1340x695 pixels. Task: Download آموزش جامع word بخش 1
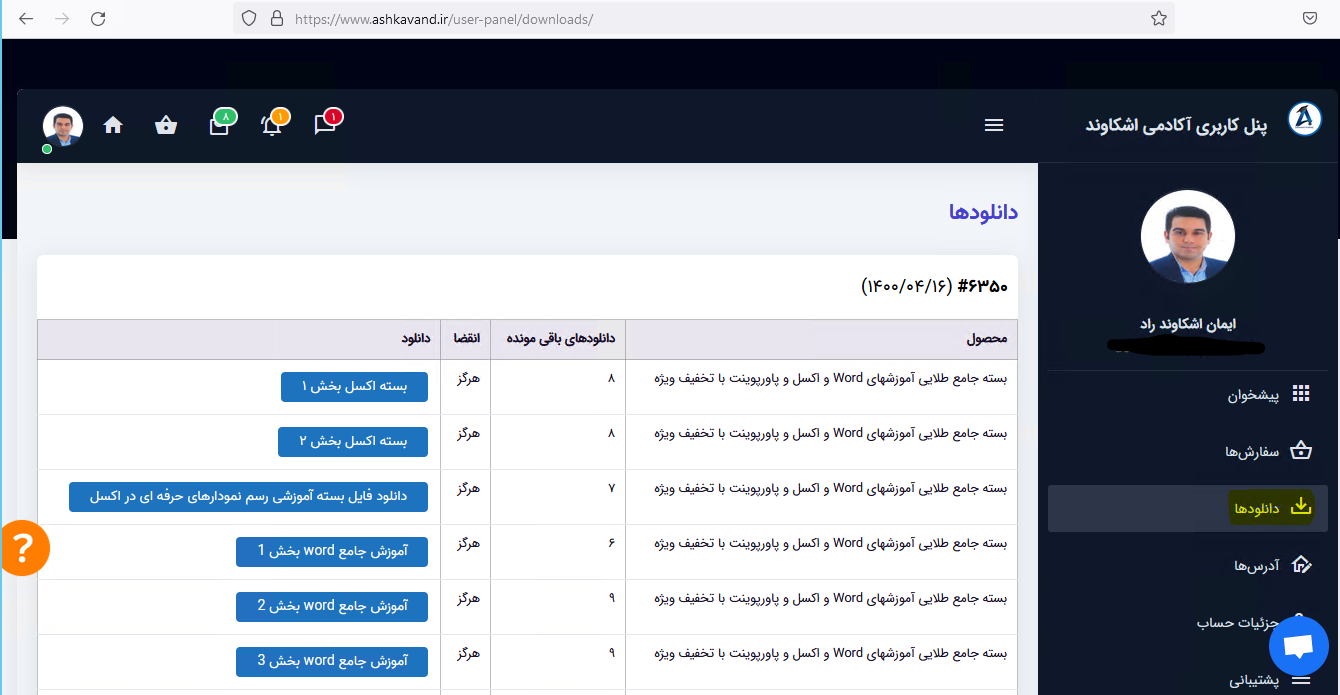pos(332,551)
